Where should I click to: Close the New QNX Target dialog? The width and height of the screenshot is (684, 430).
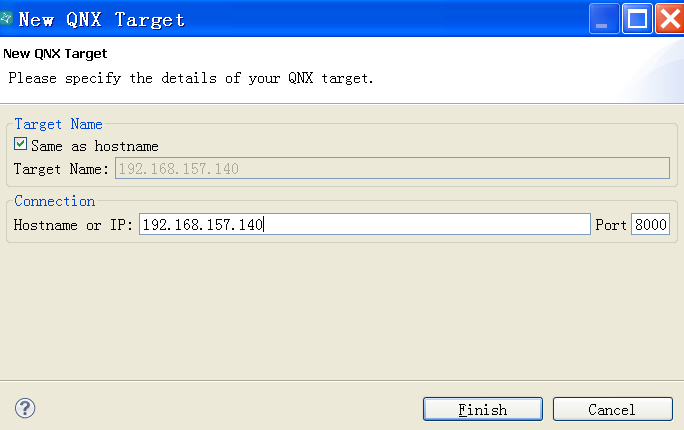(x=670, y=18)
